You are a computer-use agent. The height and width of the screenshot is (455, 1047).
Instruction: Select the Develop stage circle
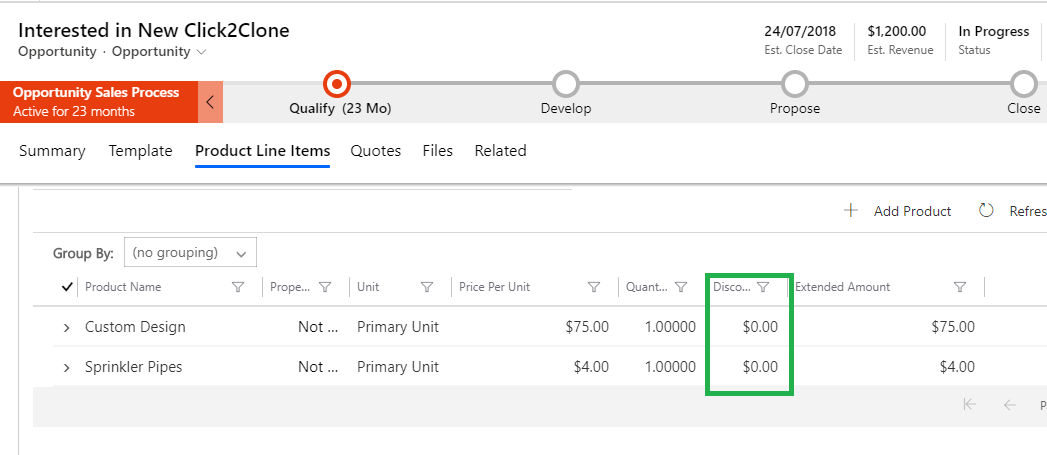(x=566, y=83)
